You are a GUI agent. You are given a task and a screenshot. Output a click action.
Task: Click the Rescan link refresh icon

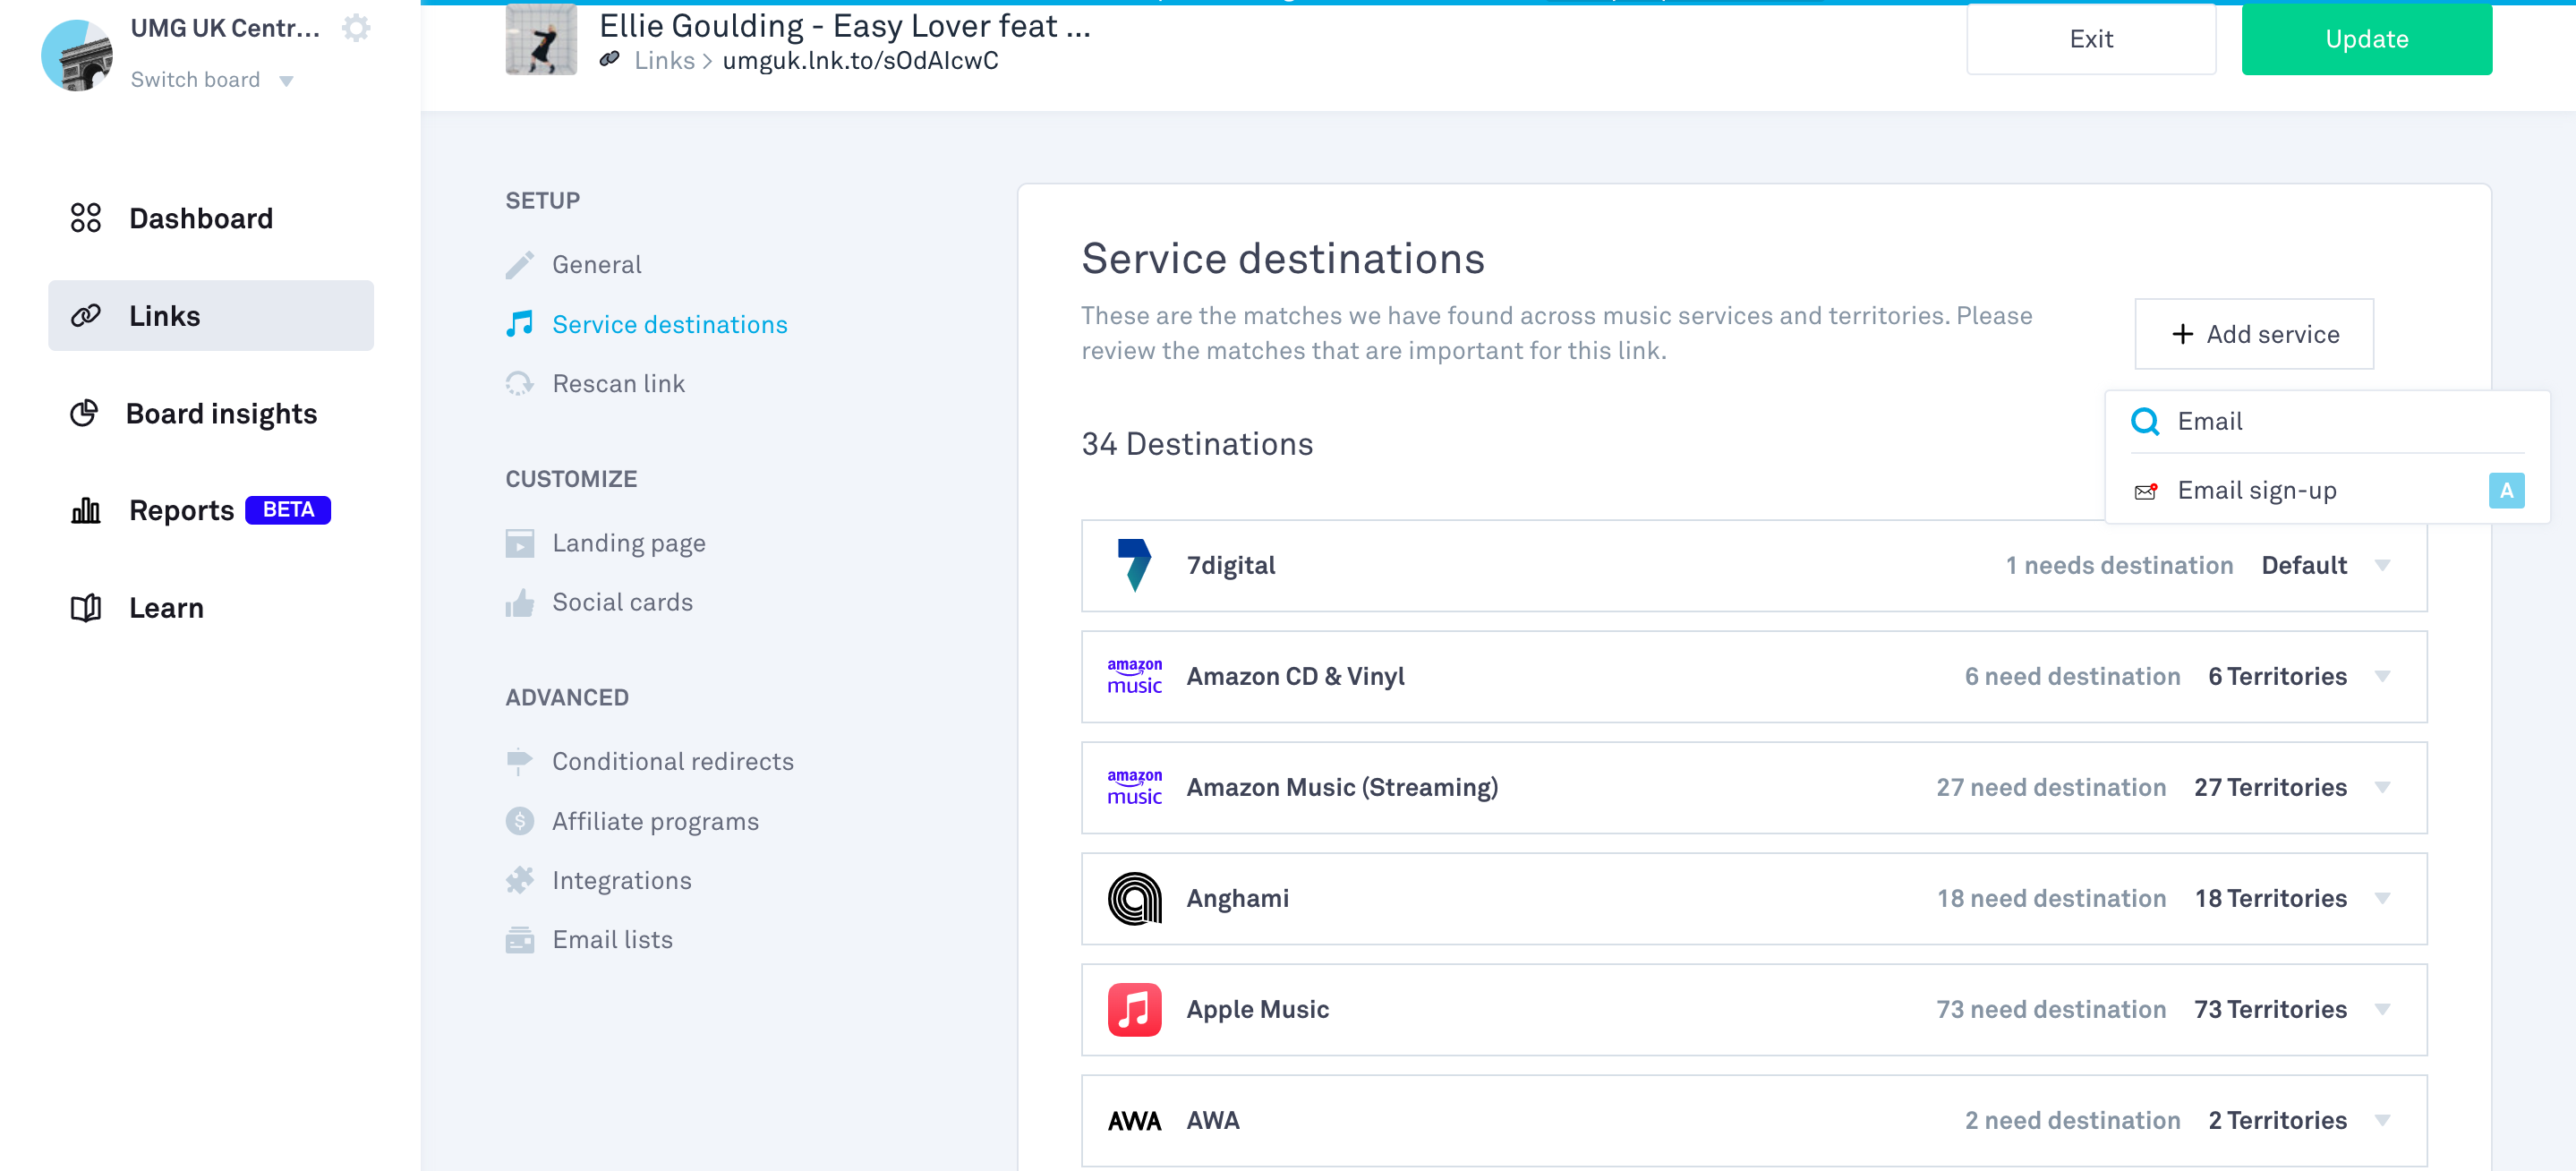click(x=519, y=383)
